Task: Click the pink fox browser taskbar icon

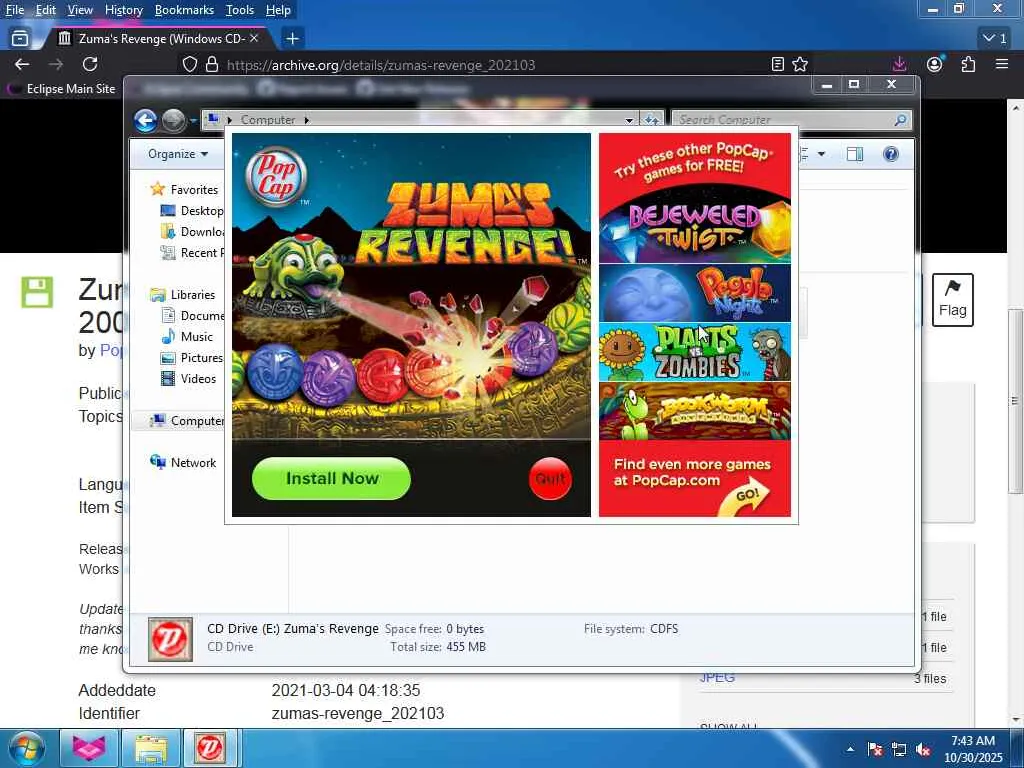Action: [89, 748]
